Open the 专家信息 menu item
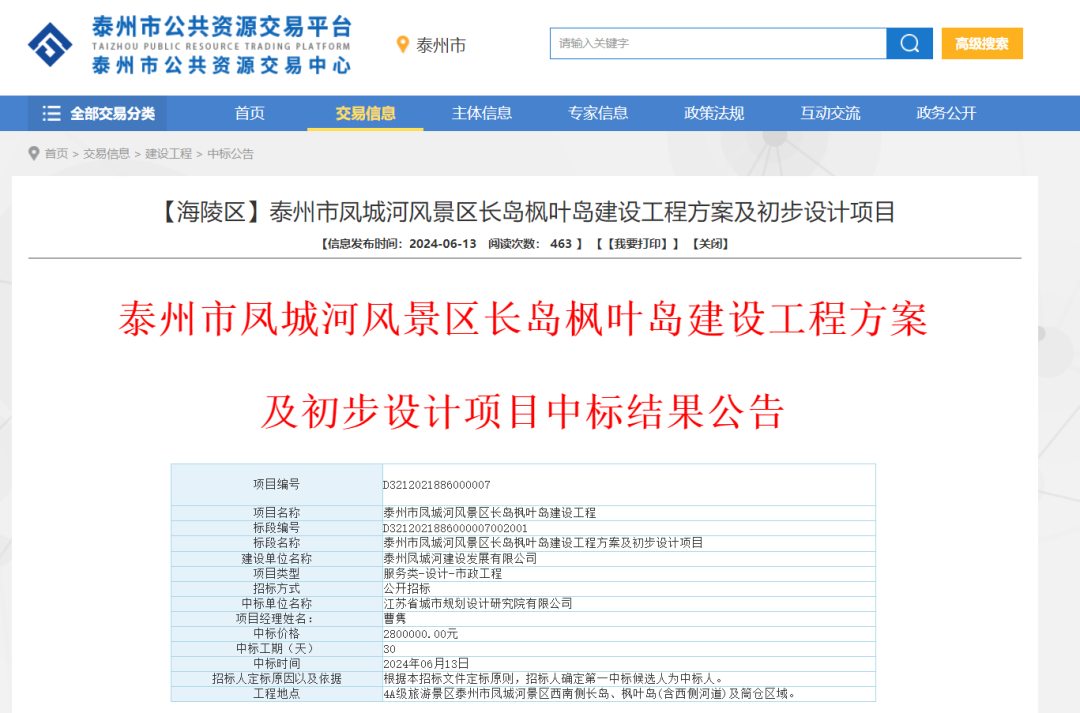The image size is (1080, 713). tap(598, 114)
